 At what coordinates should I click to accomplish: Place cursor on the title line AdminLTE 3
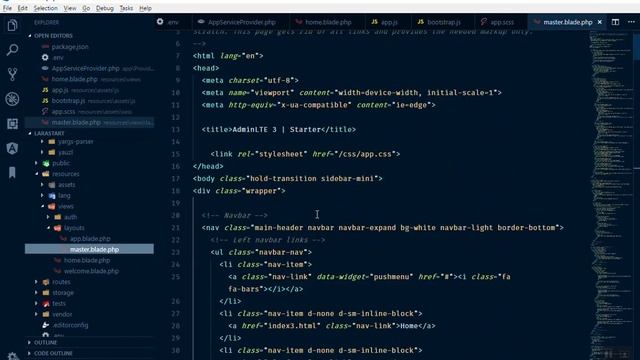coord(278,130)
